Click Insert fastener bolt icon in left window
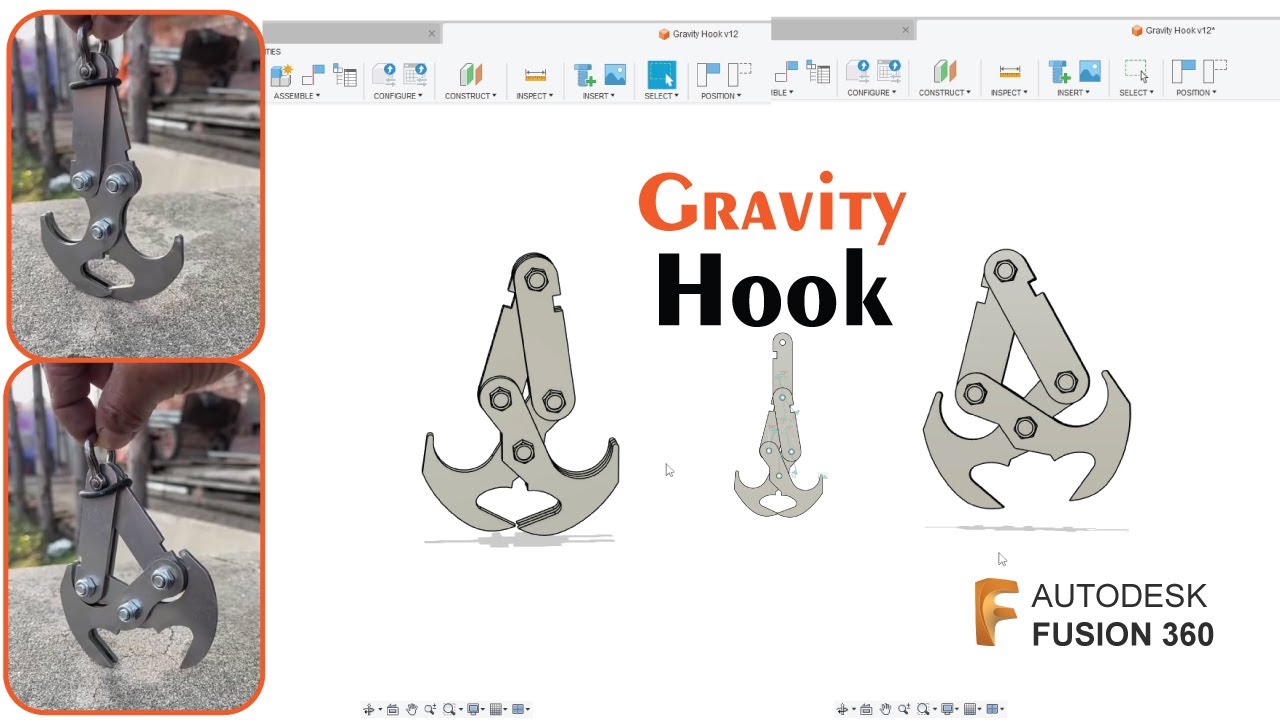 point(585,75)
